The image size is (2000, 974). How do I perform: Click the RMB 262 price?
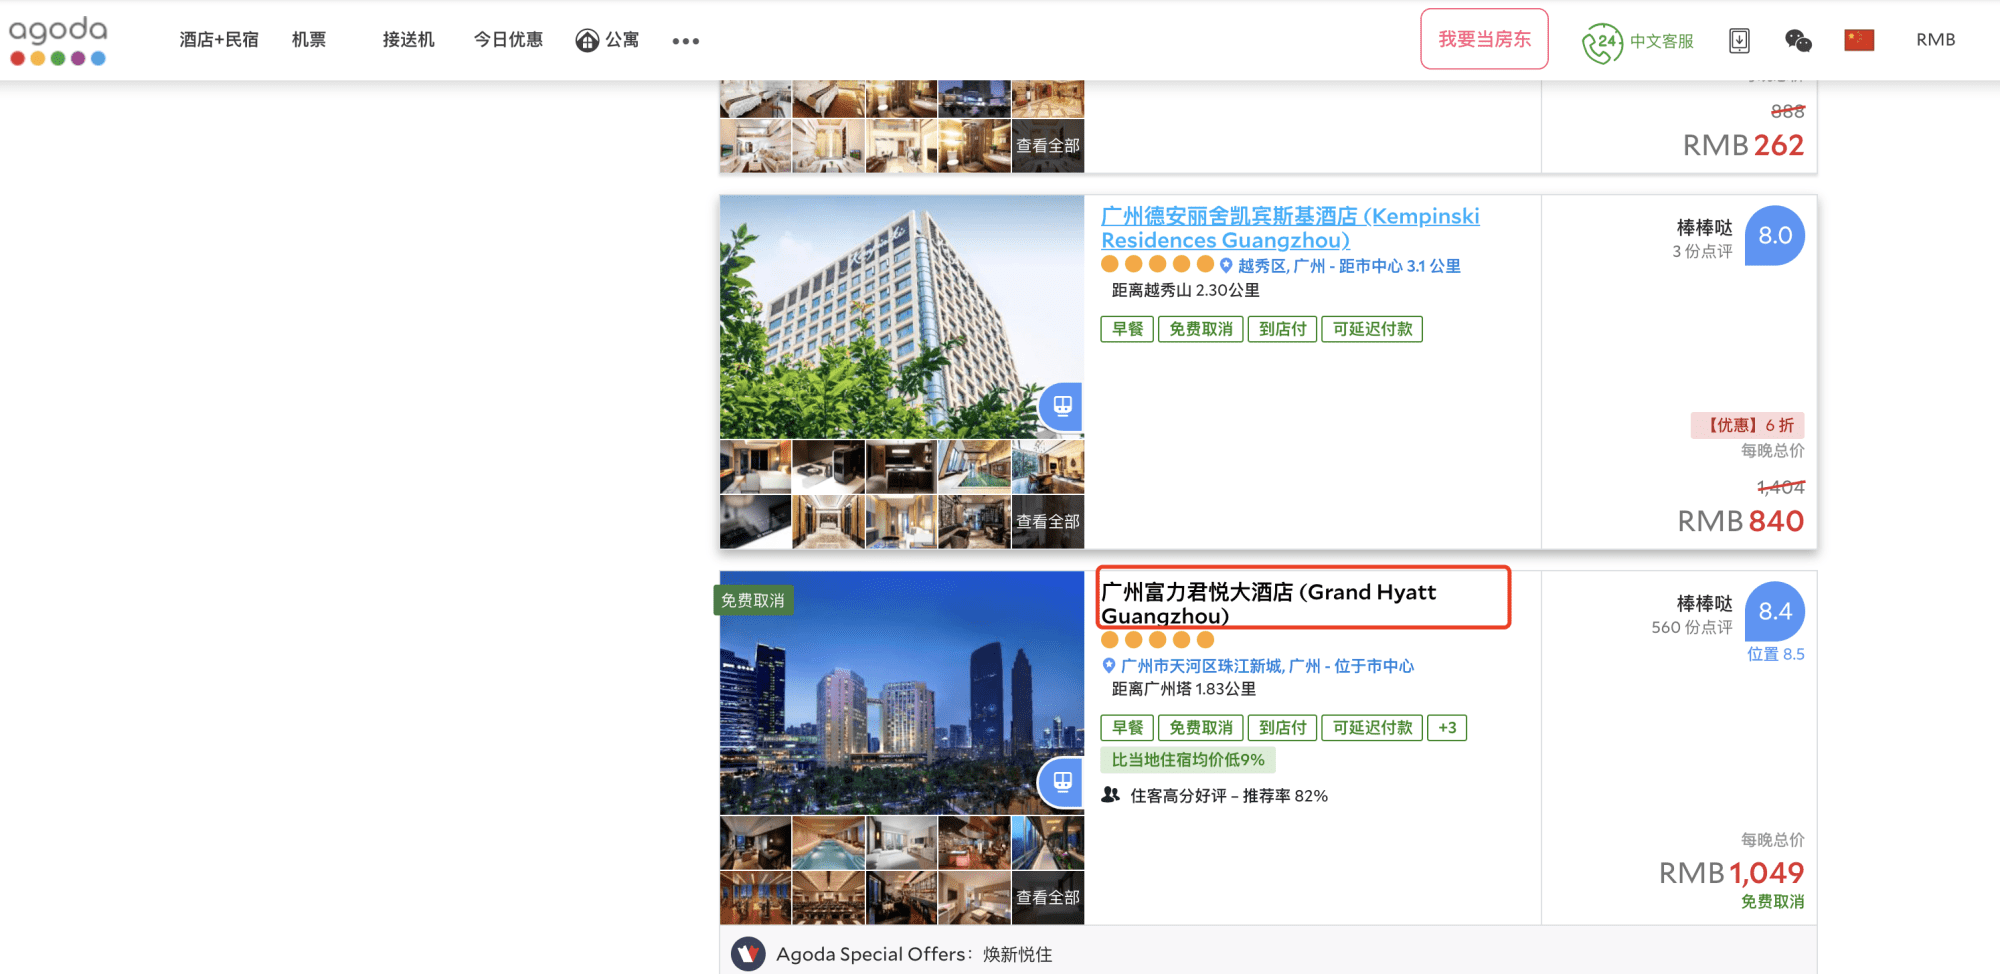[1743, 146]
